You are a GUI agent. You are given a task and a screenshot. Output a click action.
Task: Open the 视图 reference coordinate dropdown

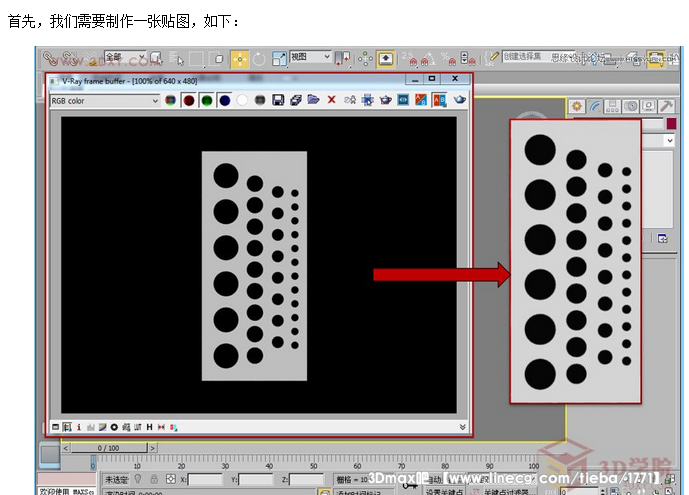310,57
